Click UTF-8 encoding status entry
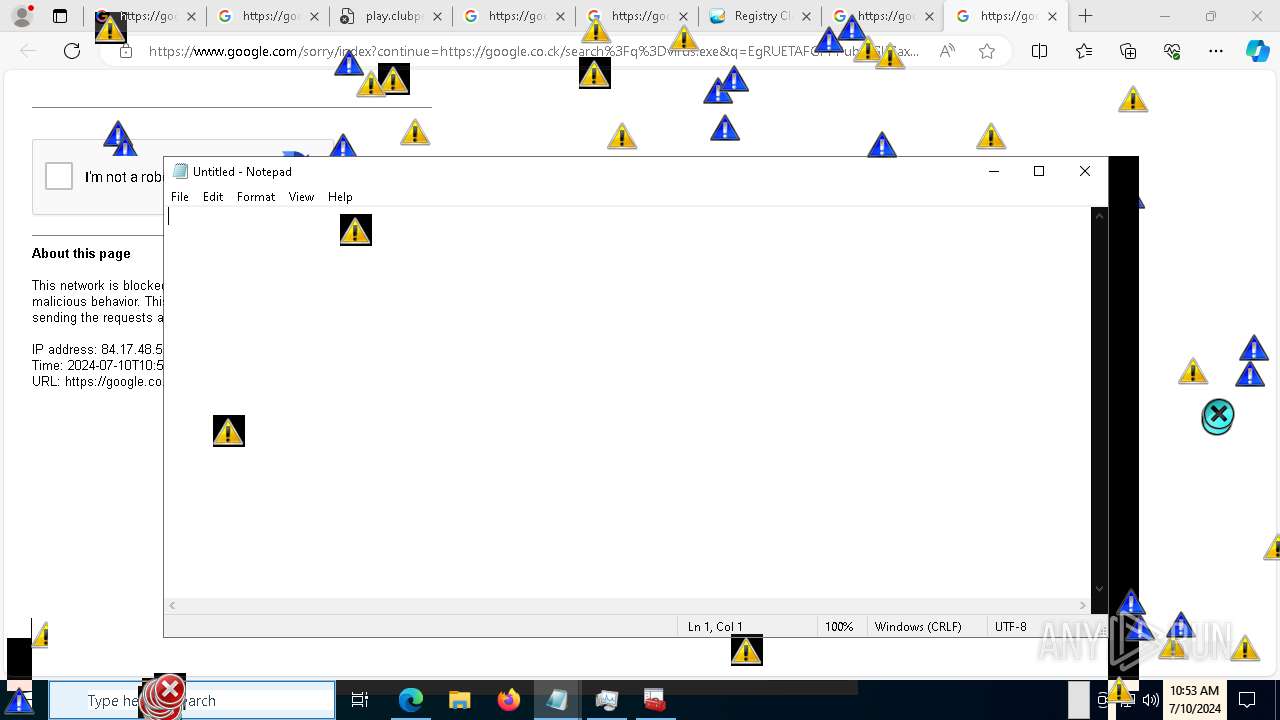This screenshot has height=720, width=1280. coord(1010,626)
